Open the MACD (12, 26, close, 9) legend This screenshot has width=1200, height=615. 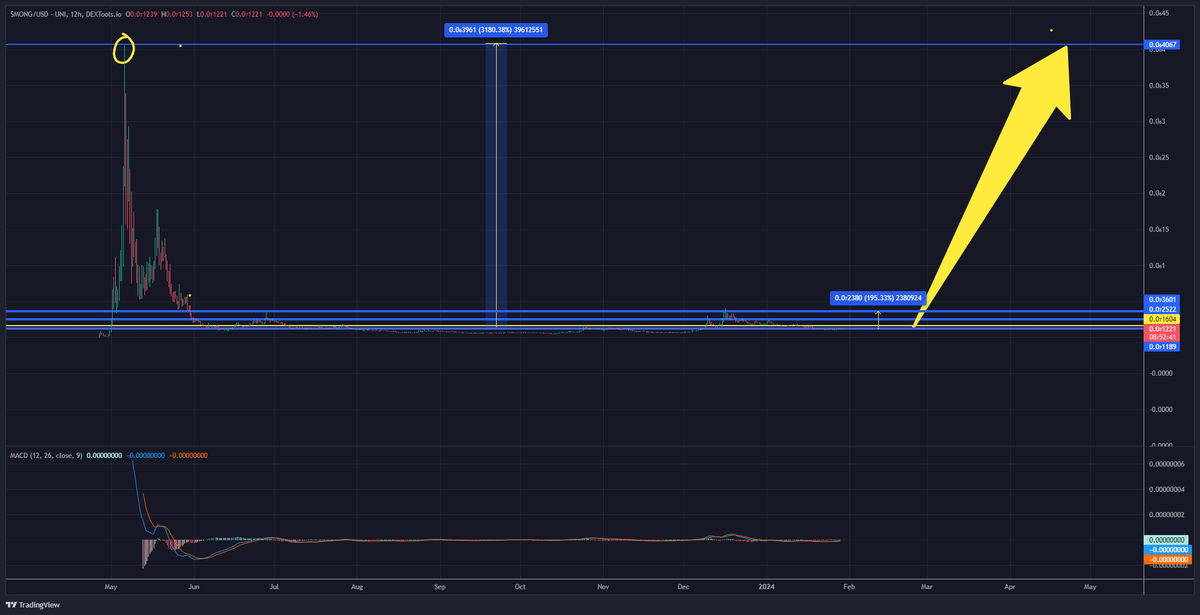45,455
